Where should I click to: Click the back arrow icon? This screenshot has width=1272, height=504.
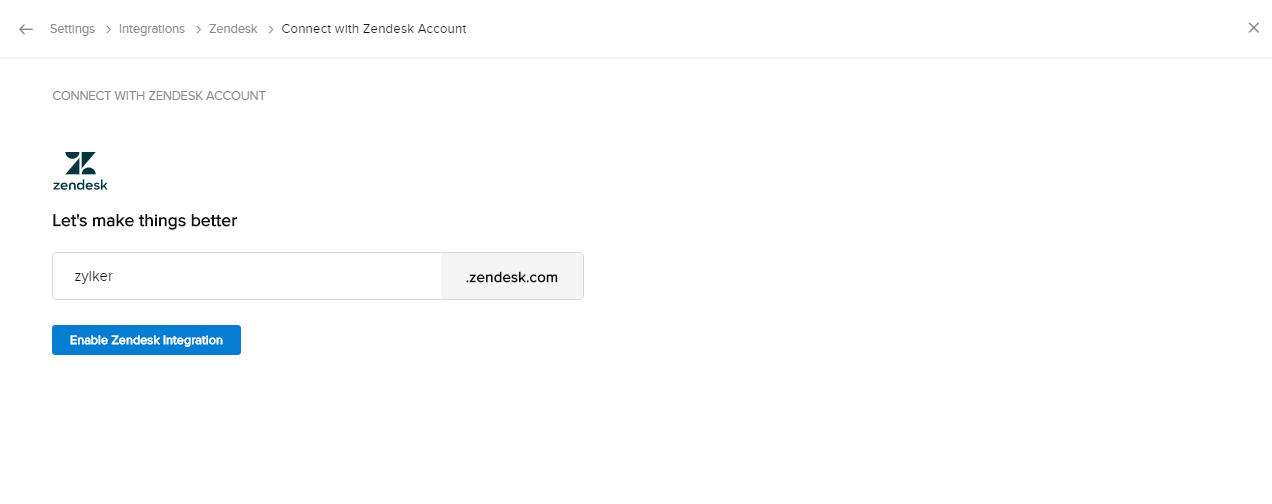(x=26, y=29)
